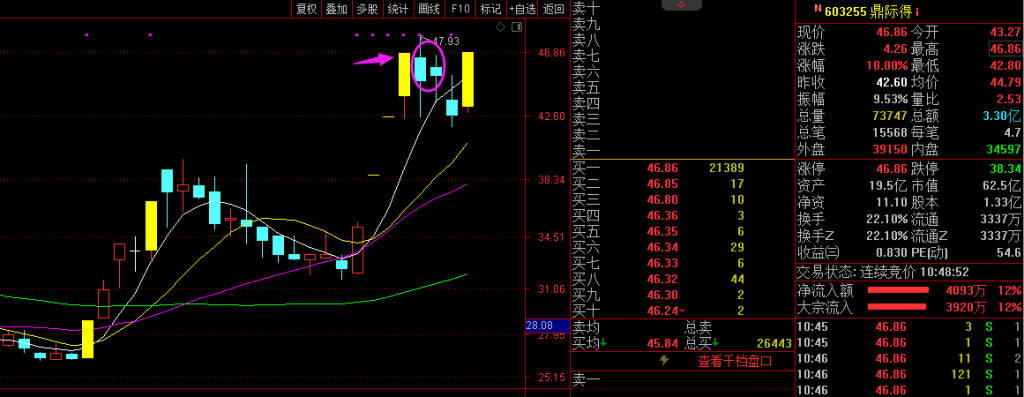Select the 复权 toolbar option
This screenshot has width=1024, height=397.
pos(306,8)
